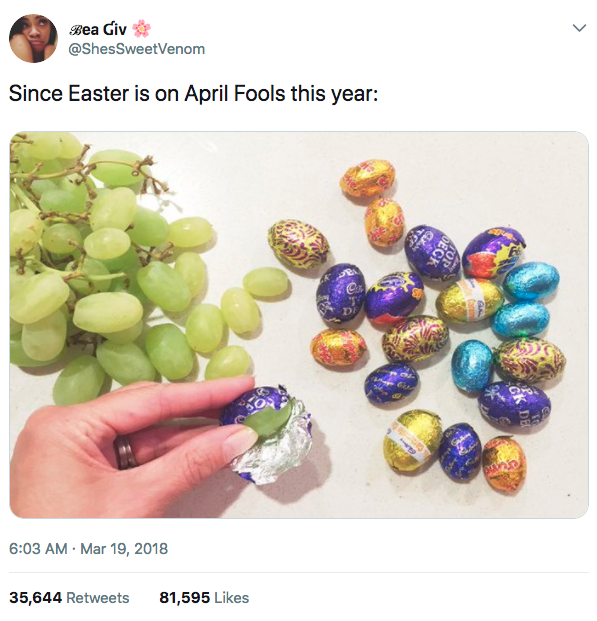Expand the tweet options chevron
Image resolution: width=597 pixels, height=621 pixels.
pyautogui.click(x=579, y=28)
